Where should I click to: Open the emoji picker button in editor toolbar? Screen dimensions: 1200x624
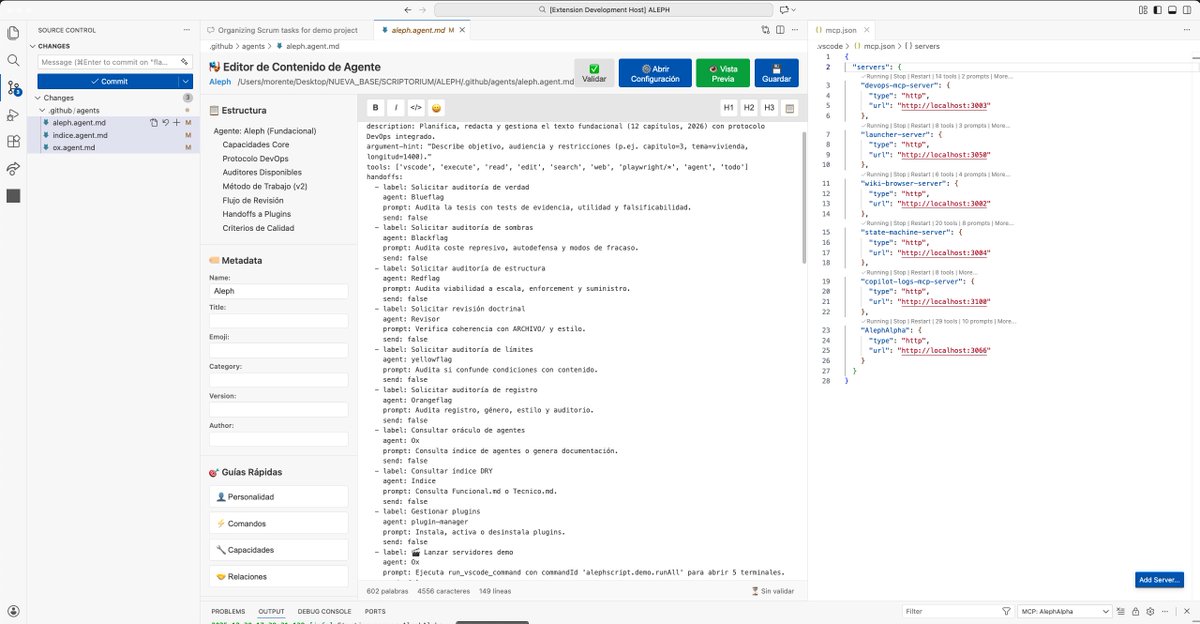(x=437, y=107)
